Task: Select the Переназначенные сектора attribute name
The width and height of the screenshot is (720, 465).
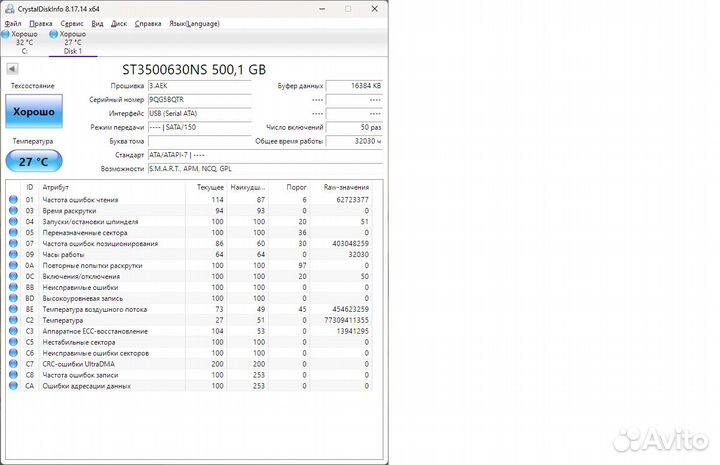Action: [x=85, y=233]
